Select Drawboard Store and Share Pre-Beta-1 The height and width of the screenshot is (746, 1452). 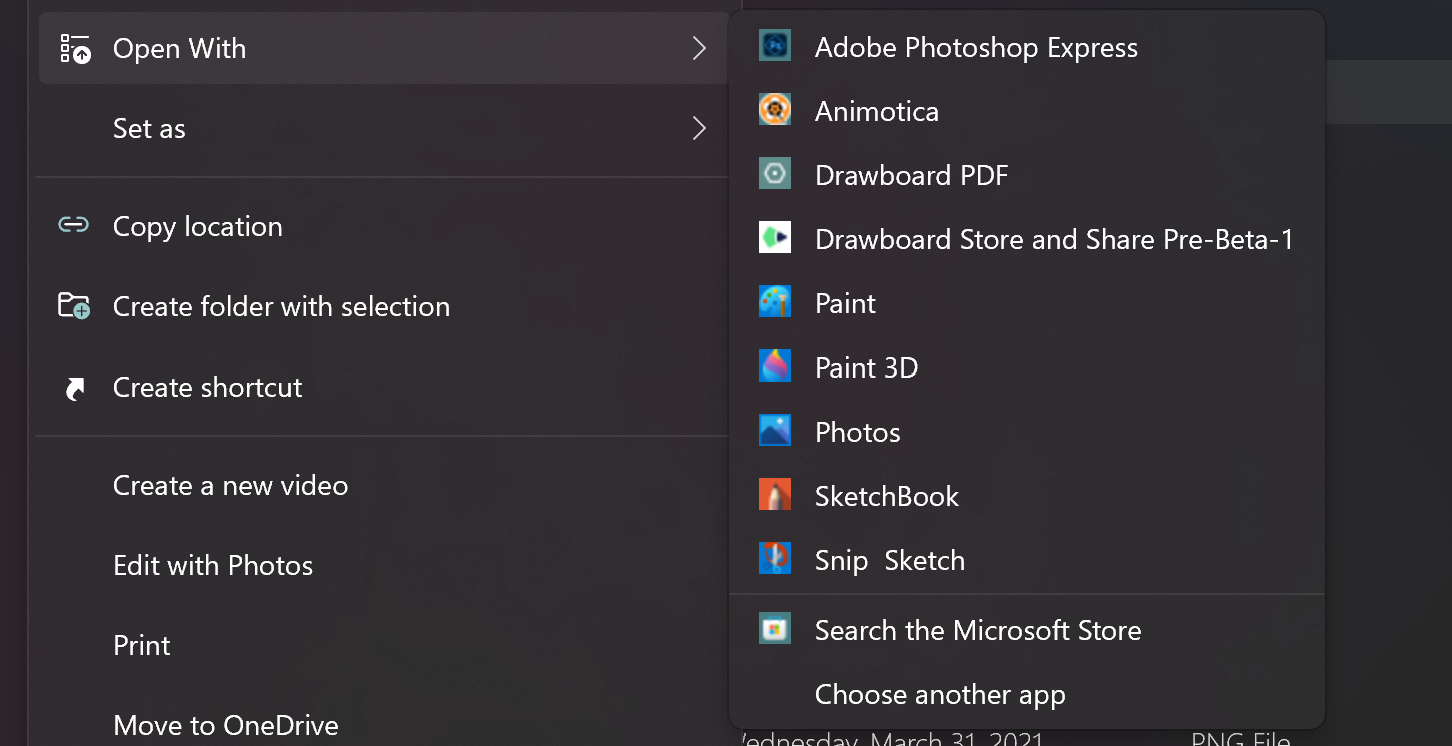click(x=1027, y=239)
